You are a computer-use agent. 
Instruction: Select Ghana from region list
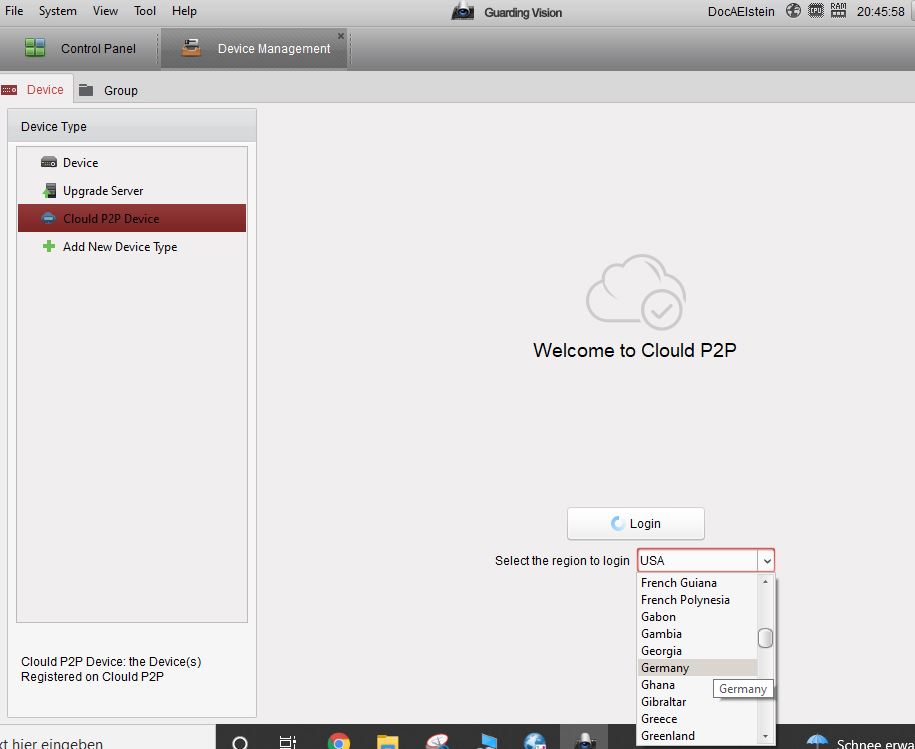pos(676,685)
